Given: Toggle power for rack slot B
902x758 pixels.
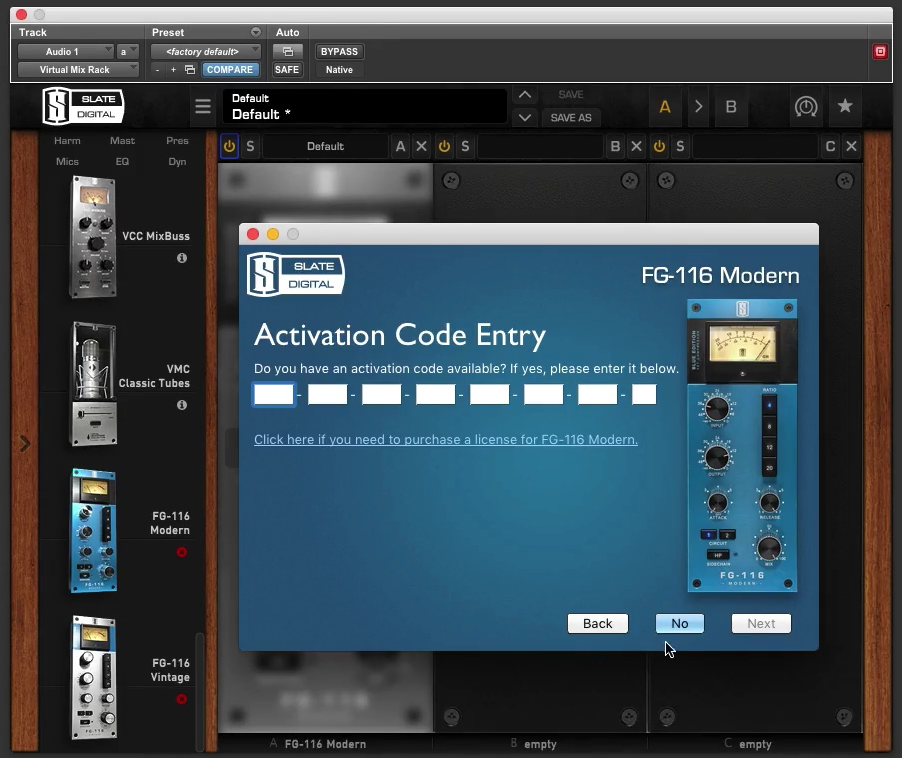Looking at the screenshot, I should (444, 146).
